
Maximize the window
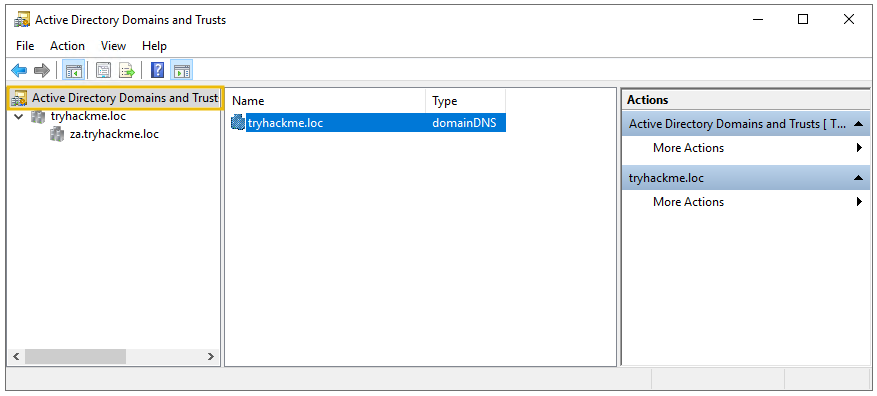click(803, 20)
